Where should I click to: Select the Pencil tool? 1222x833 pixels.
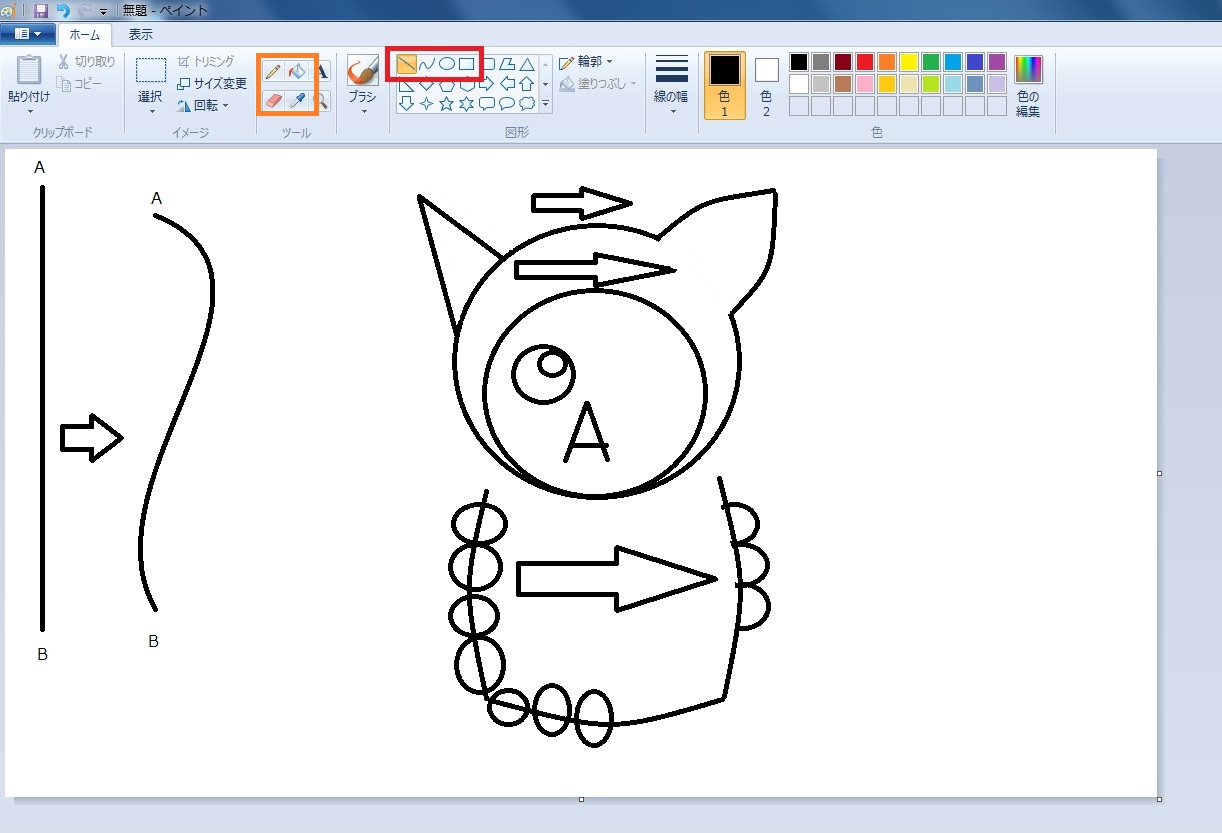click(273, 71)
